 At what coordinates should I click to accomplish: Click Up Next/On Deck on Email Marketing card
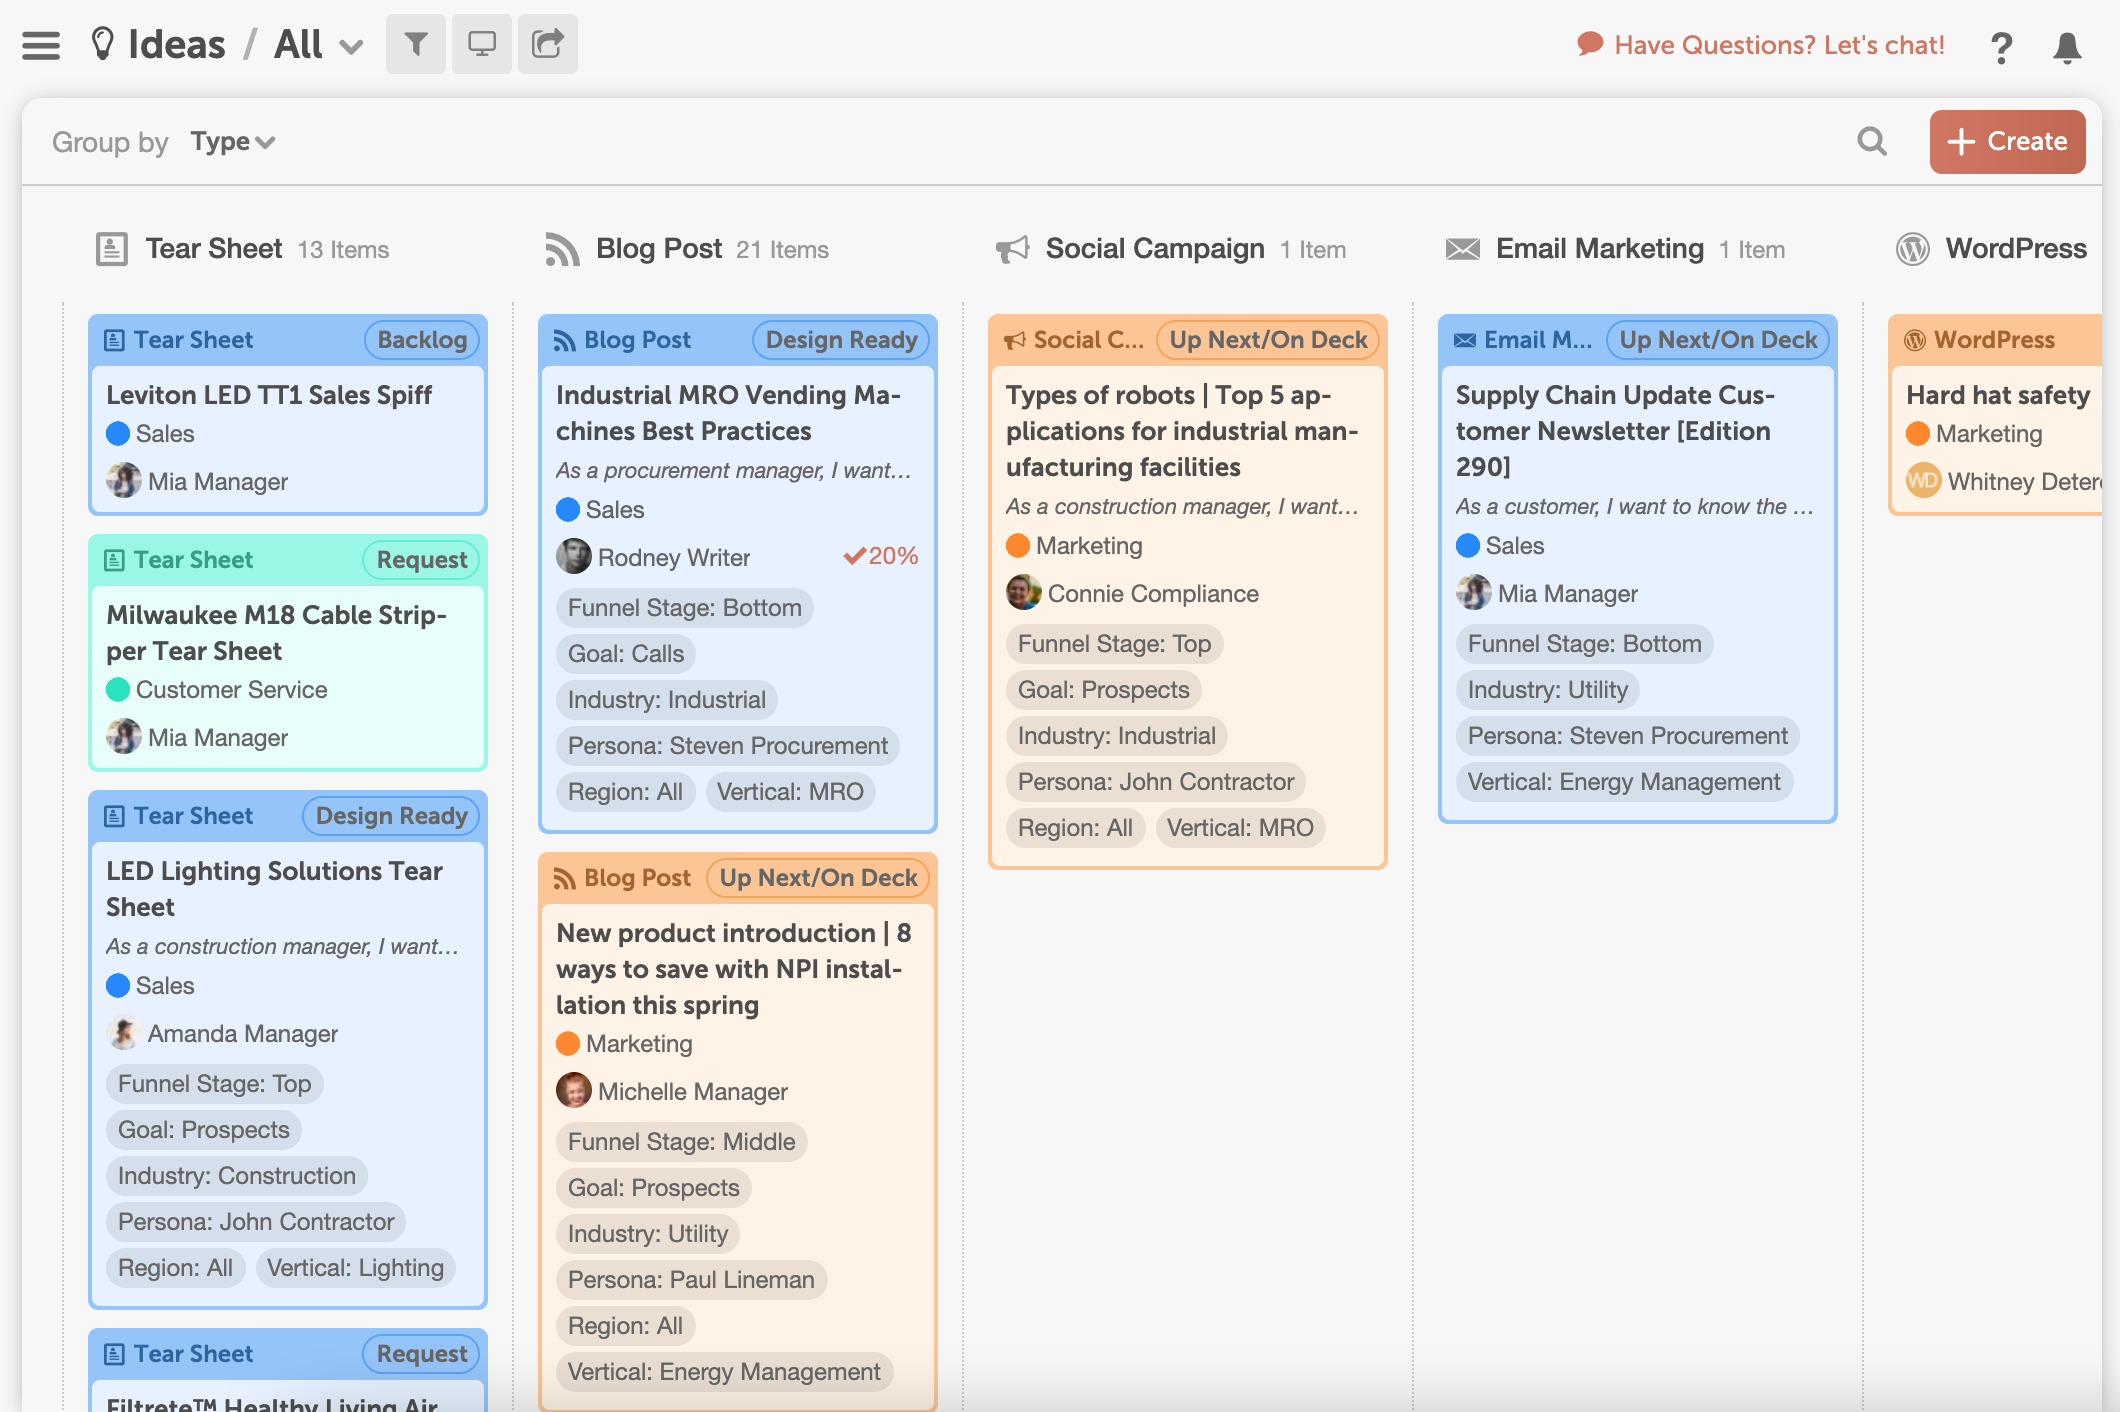(1718, 340)
